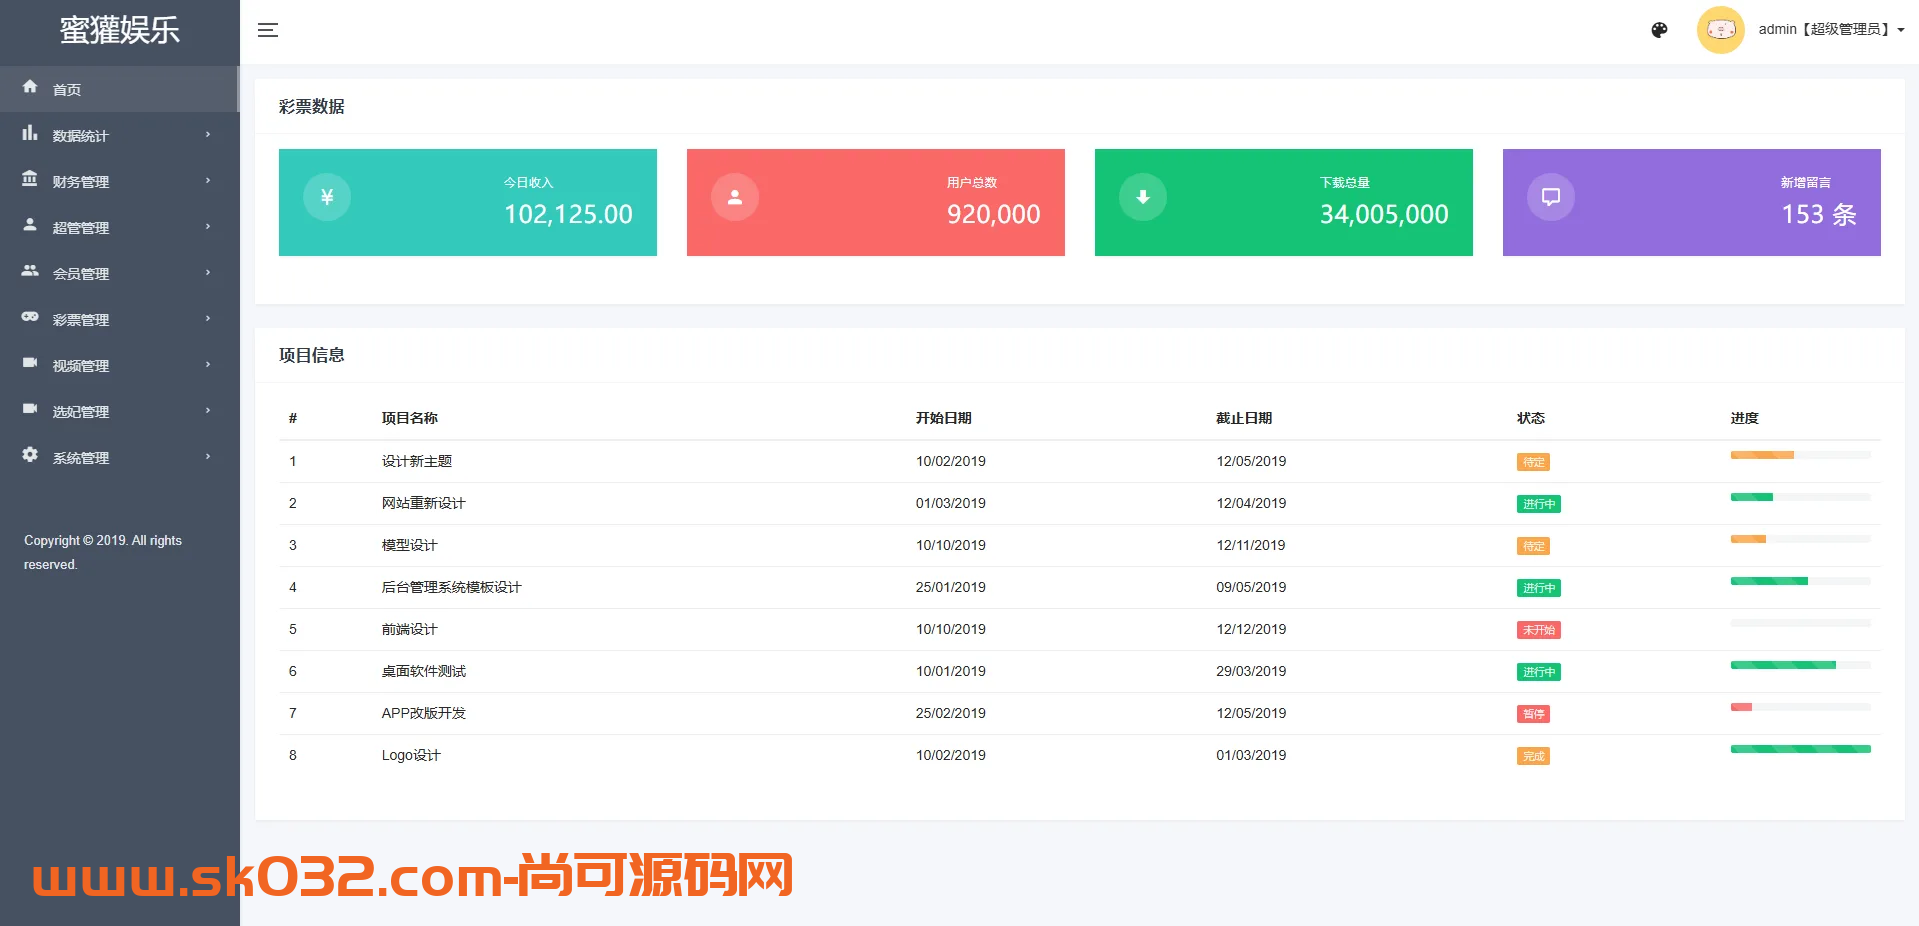Click the 34,005,000 download value
This screenshot has width=1919, height=926.
point(1384,214)
